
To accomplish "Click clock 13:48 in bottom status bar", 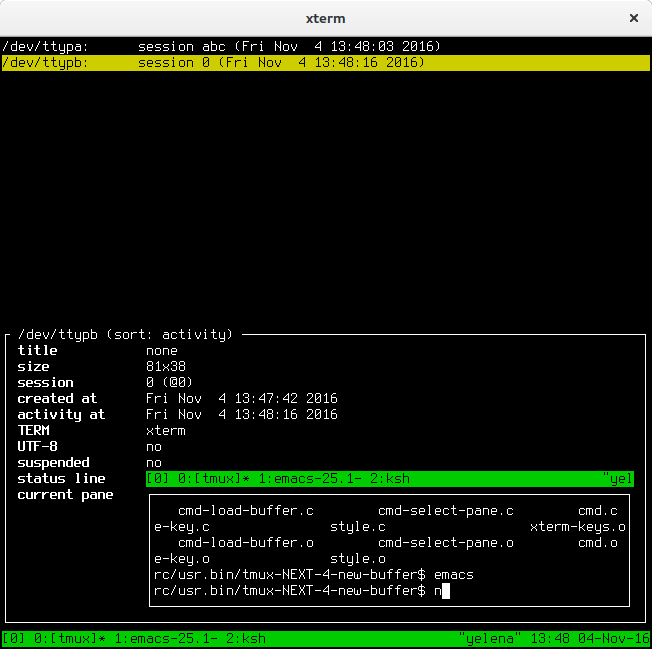I will click(x=550, y=638).
